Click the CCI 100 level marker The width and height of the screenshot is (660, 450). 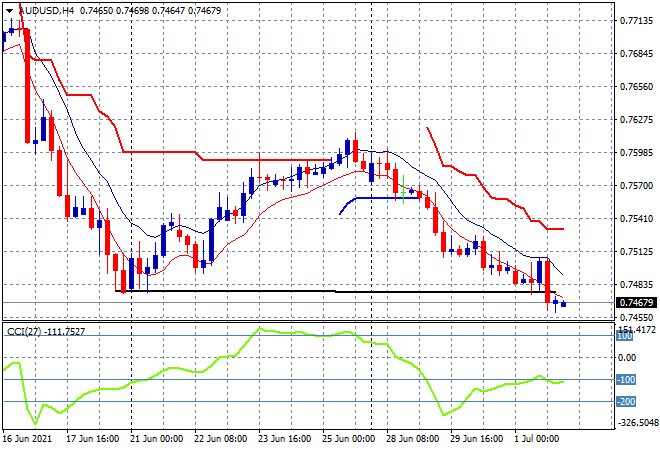click(624, 336)
